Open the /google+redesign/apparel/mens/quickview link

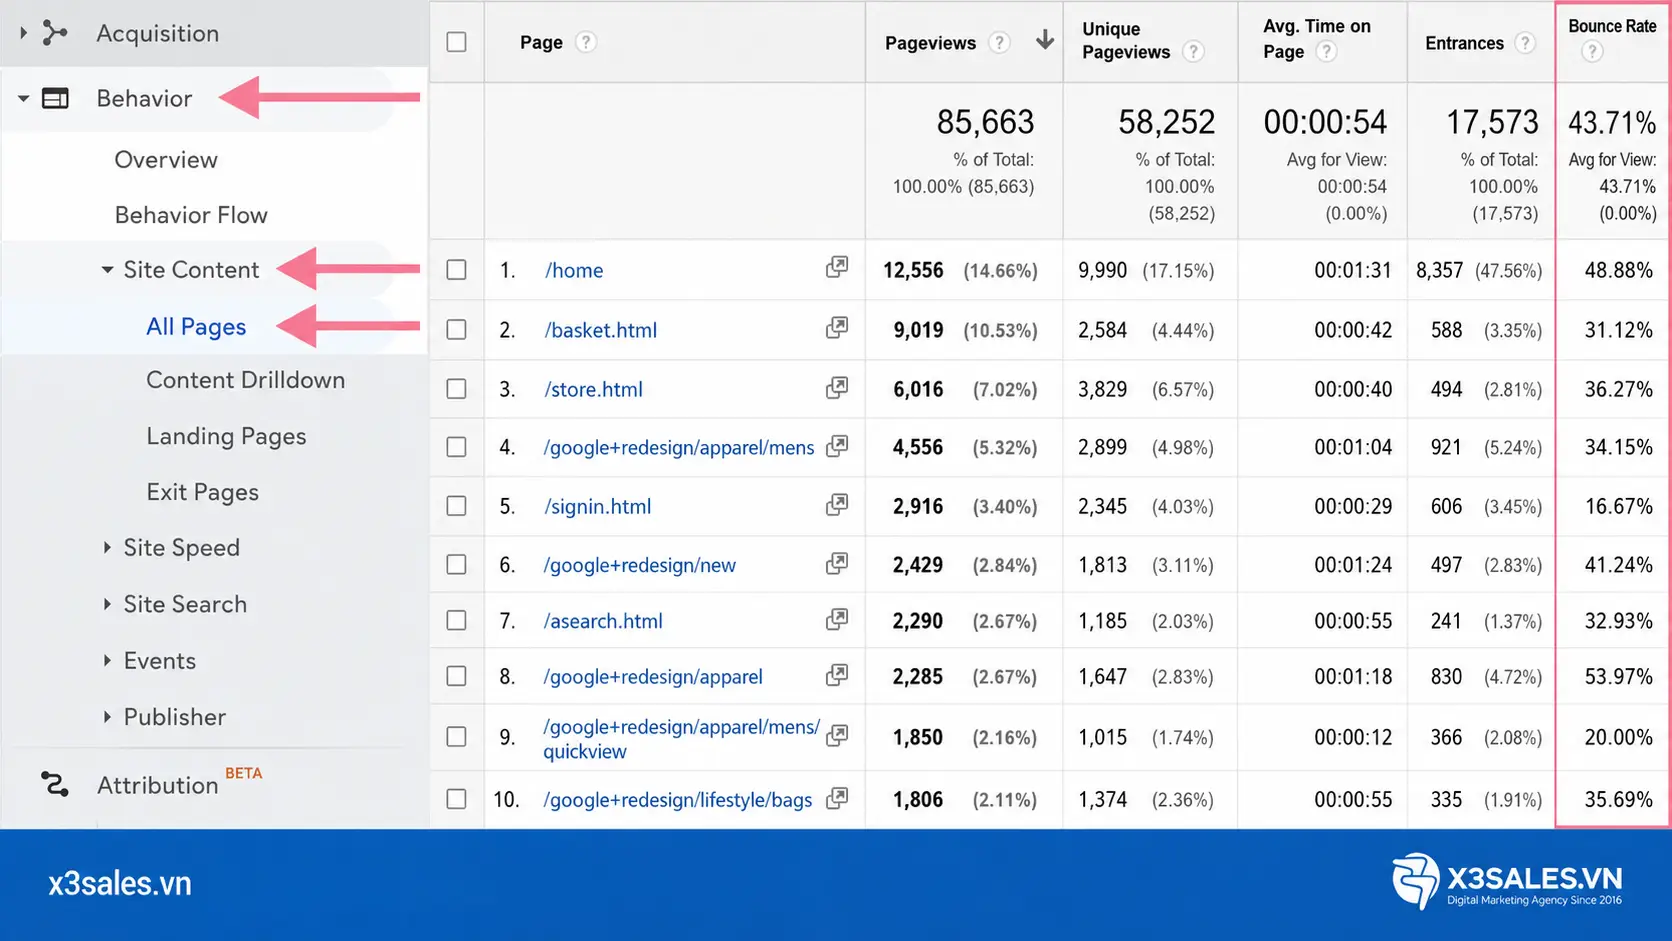[682, 739]
